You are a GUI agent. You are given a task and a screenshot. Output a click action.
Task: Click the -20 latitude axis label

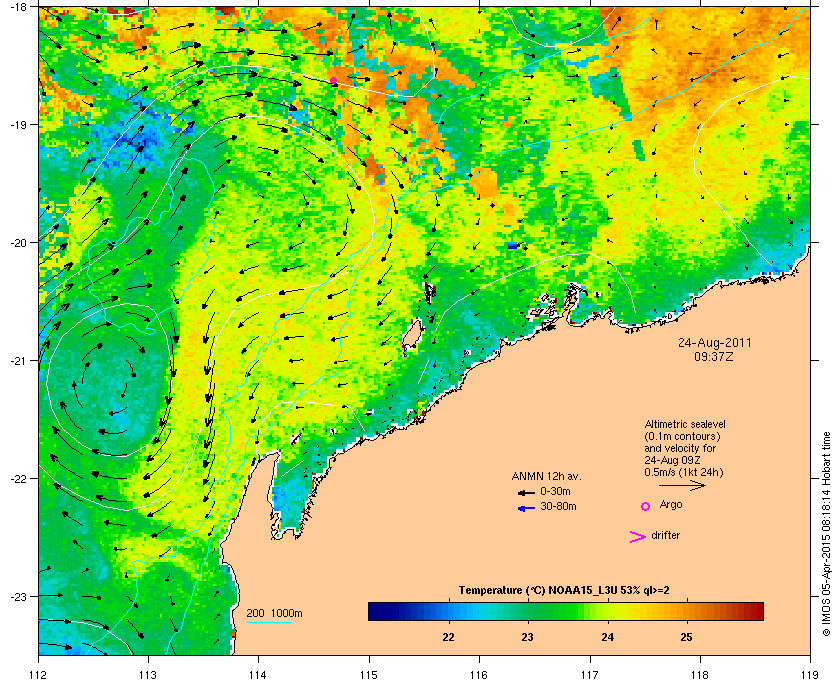tap(18, 243)
